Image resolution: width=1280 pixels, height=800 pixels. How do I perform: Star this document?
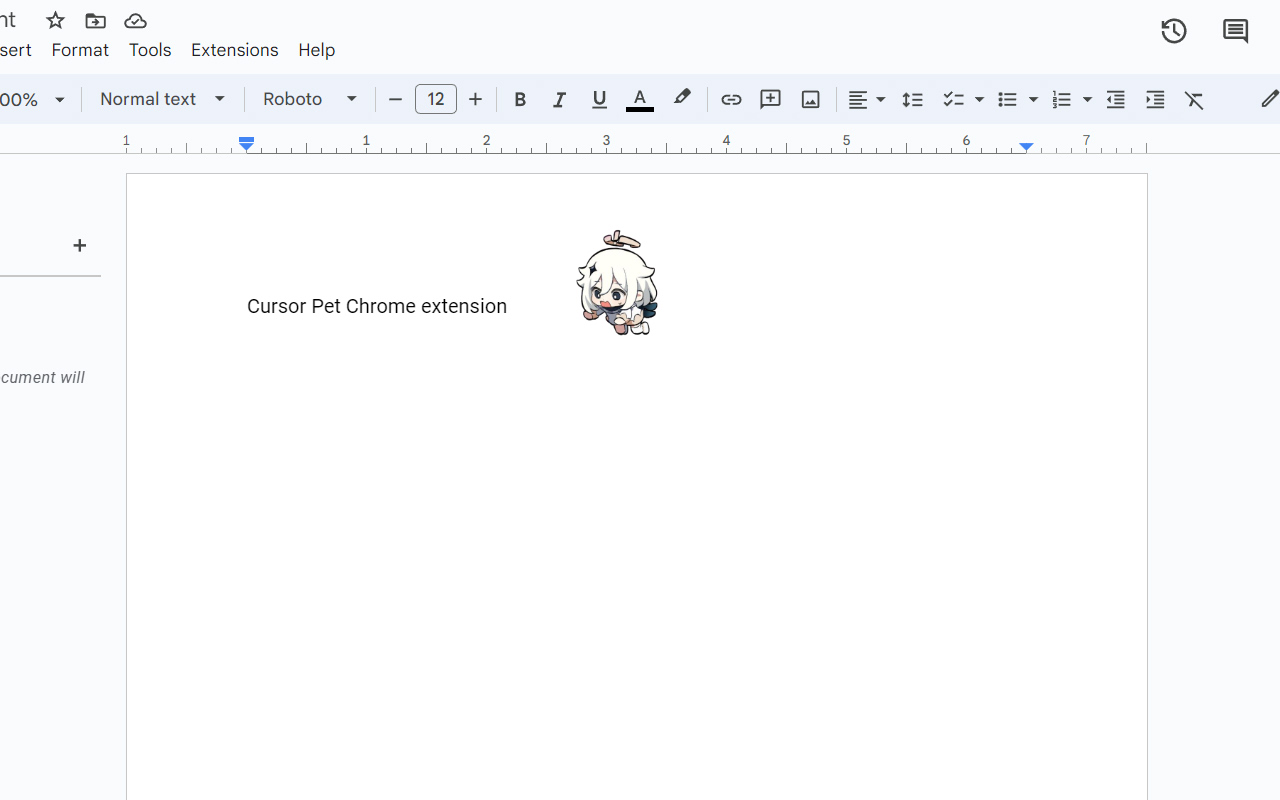tap(55, 20)
